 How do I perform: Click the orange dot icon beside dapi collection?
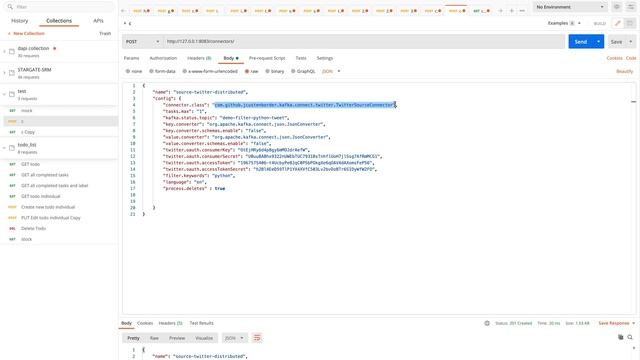click(x=55, y=48)
